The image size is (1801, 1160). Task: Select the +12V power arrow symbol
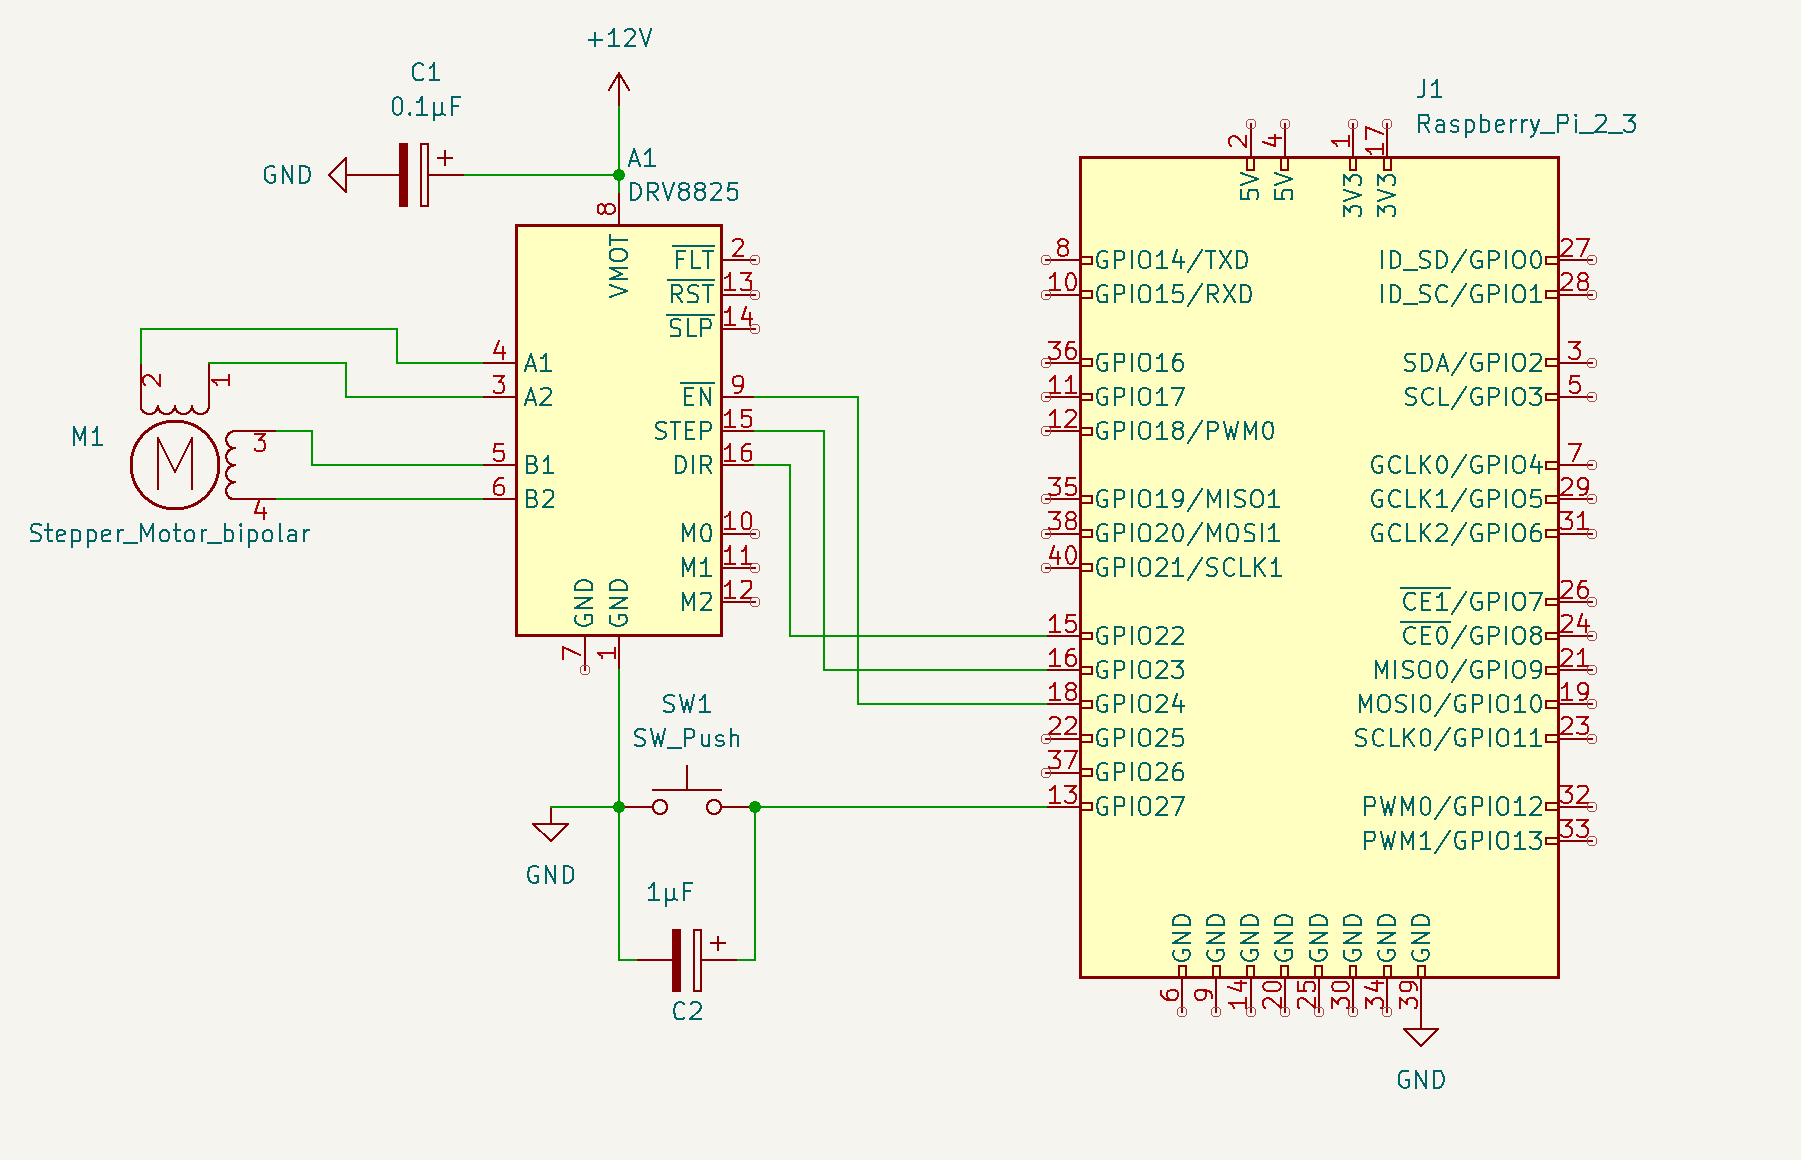coord(619,88)
